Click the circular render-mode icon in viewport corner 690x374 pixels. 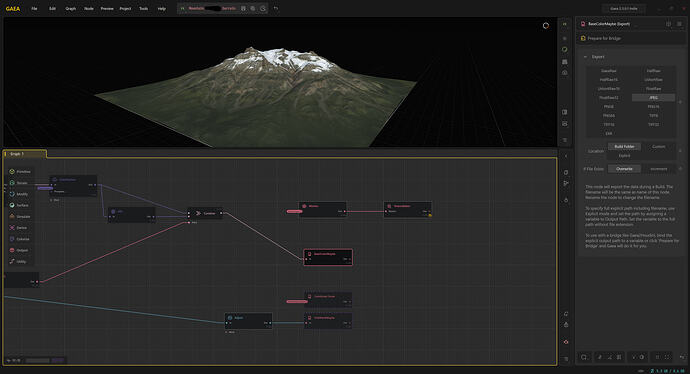point(546,26)
